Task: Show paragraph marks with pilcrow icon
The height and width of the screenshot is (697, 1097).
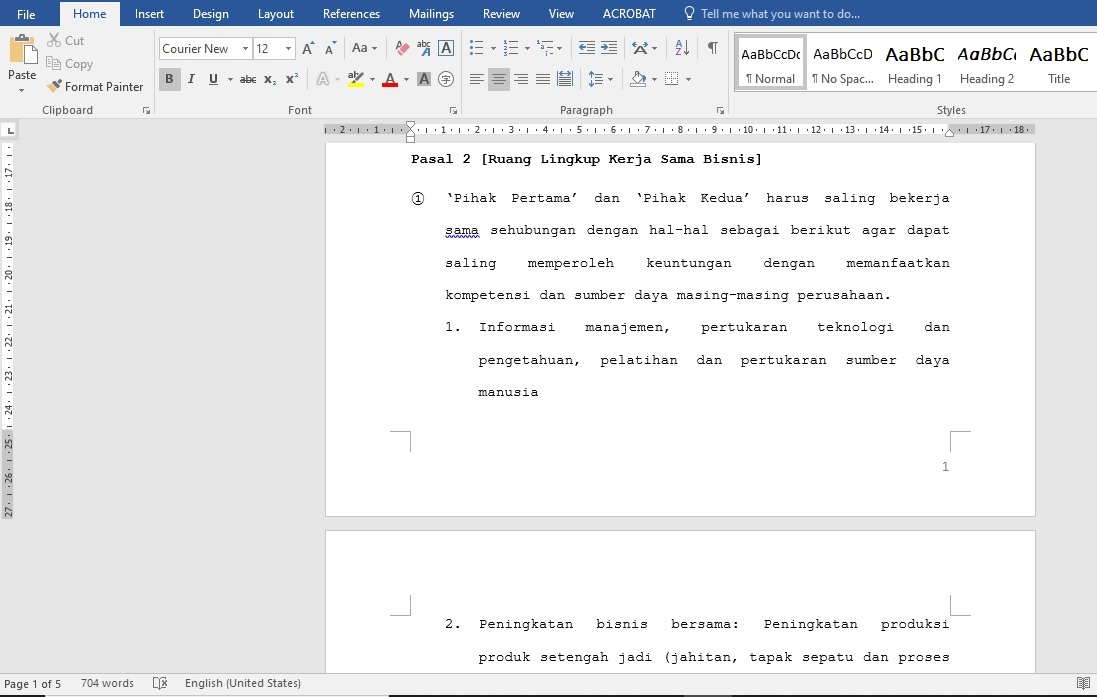Action: [x=712, y=48]
